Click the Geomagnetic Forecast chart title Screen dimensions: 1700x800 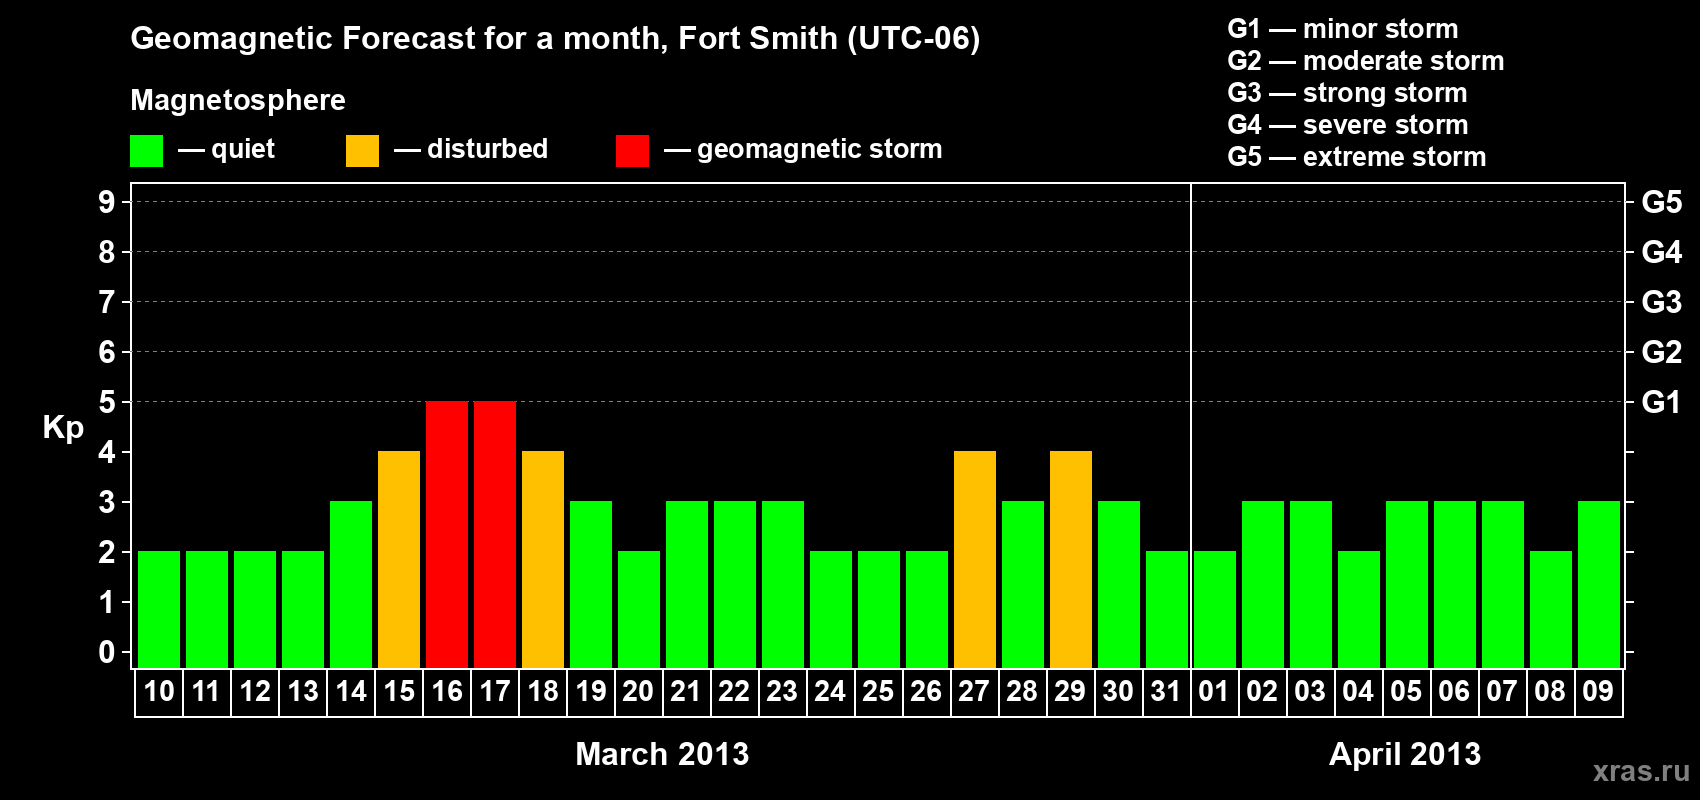pos(555,39)
